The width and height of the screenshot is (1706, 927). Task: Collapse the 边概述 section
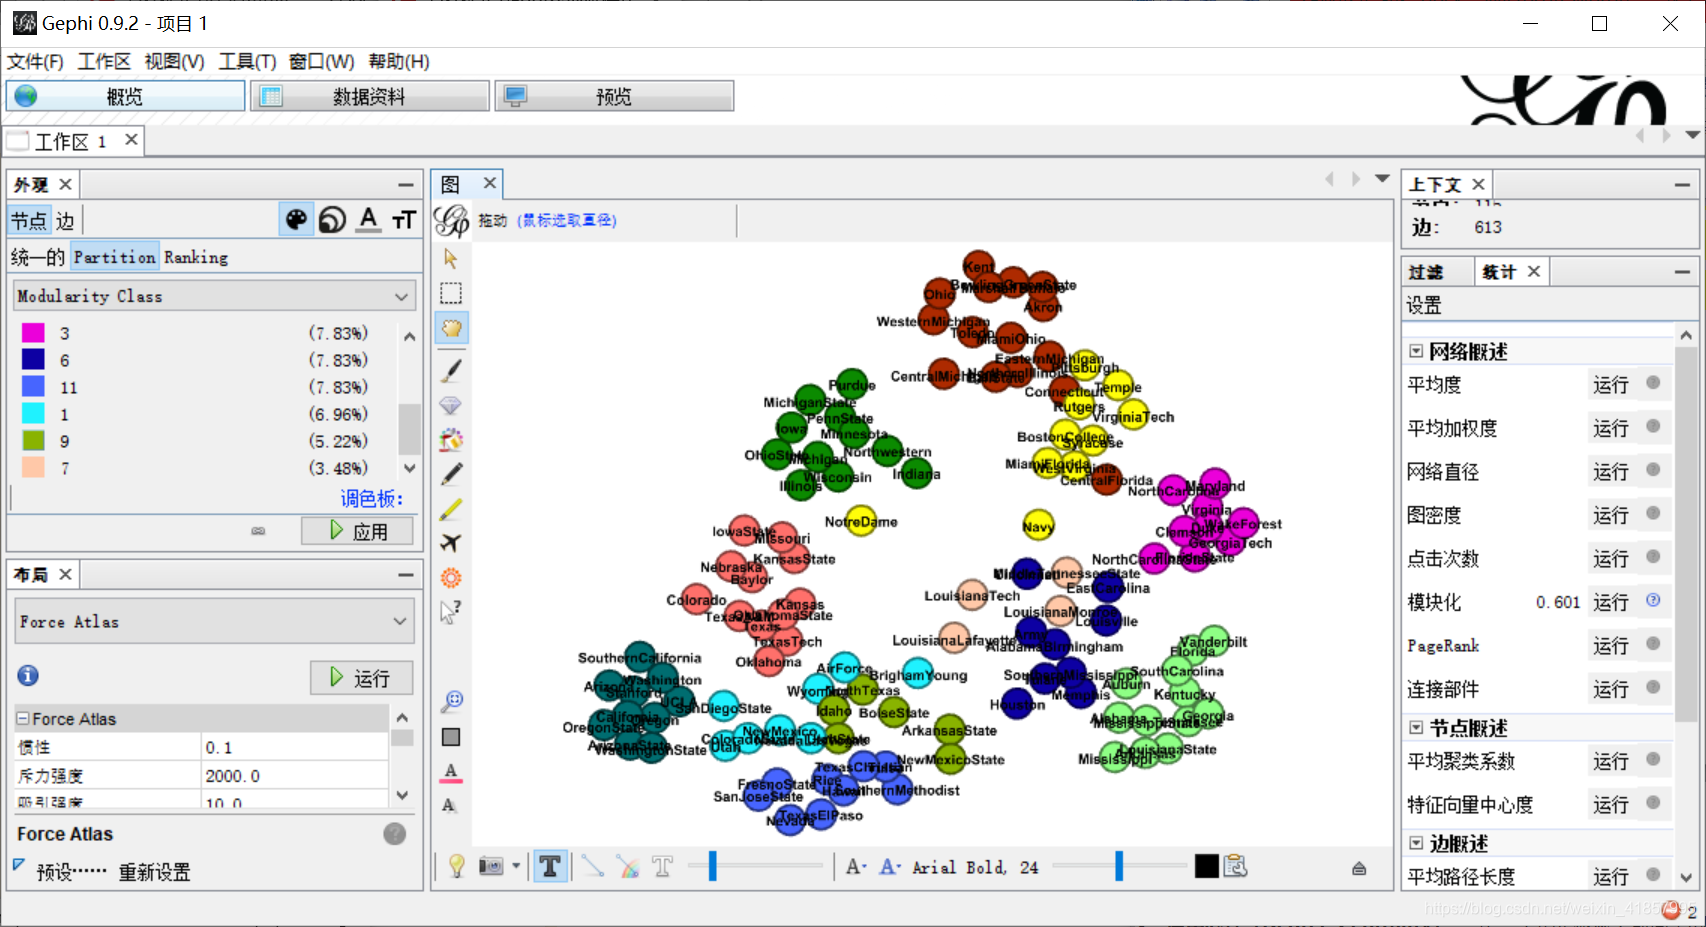tap(1416, 844)
